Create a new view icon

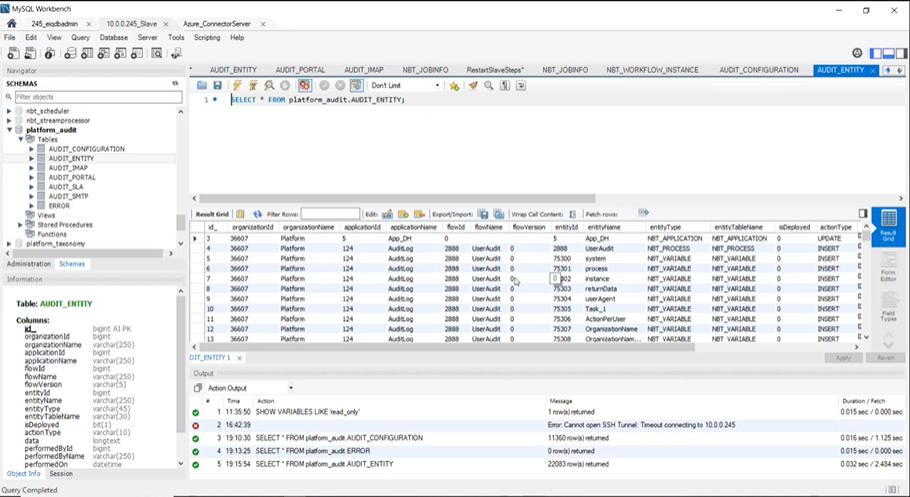coord(104,53)
